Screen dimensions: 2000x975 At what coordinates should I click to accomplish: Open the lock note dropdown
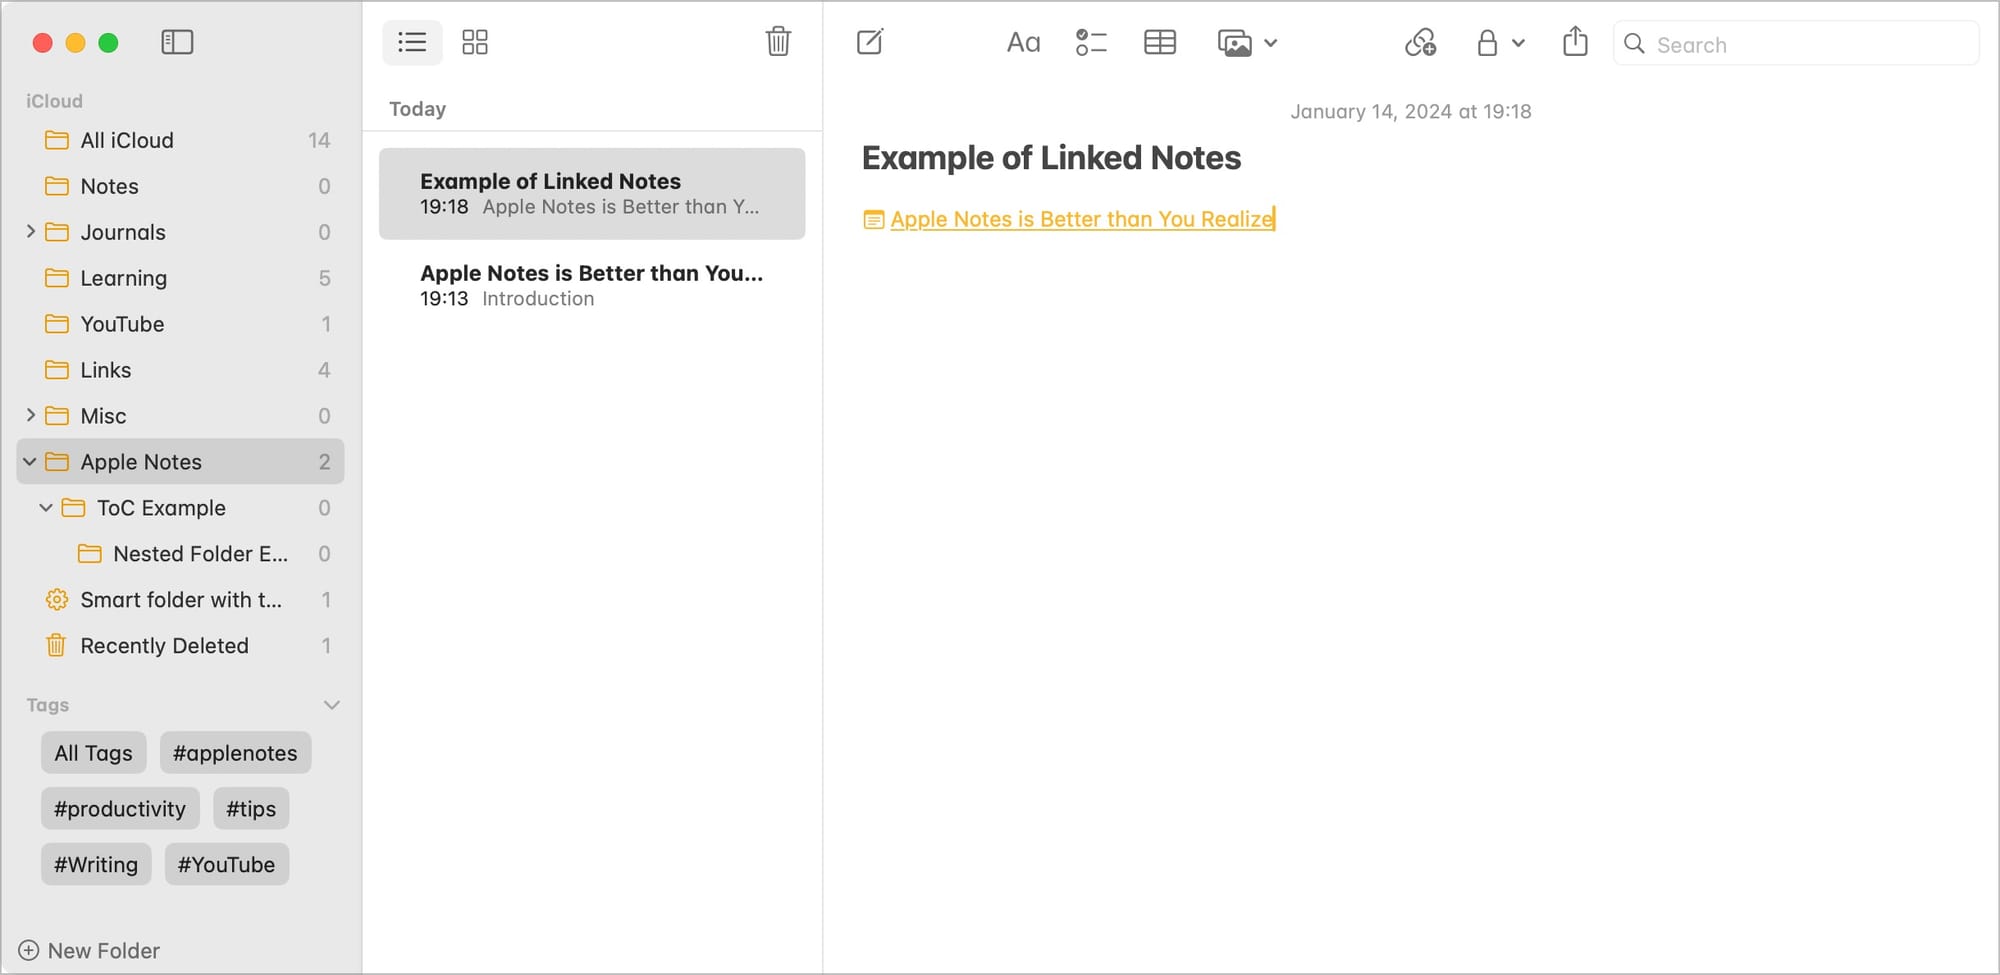[1500, 43]
